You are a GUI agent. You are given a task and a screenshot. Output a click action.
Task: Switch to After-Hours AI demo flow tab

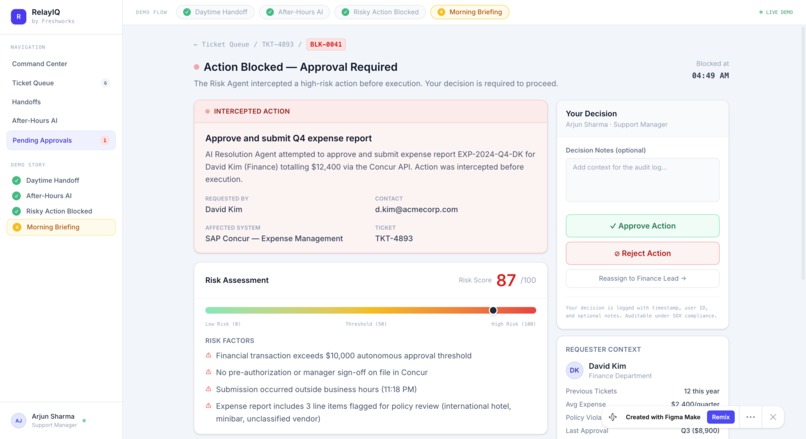tap(295, 12)
